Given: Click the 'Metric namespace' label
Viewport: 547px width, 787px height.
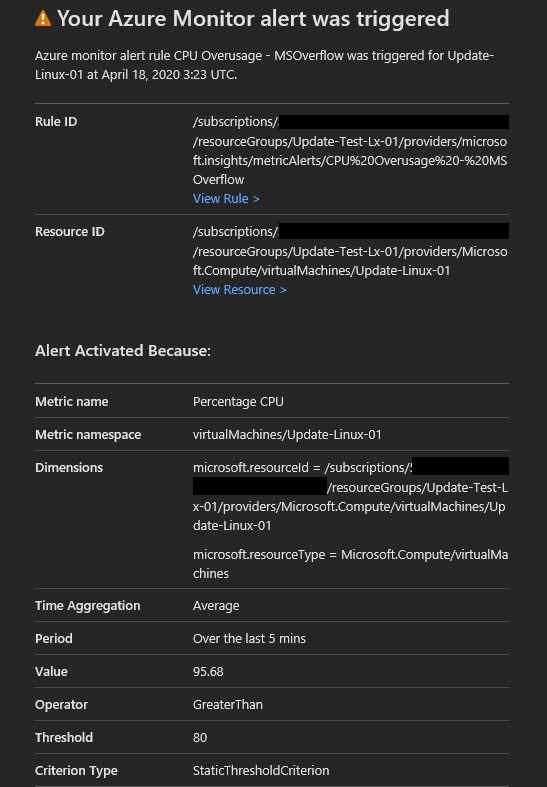Looking at the screenshot, I should click(88, 435).
